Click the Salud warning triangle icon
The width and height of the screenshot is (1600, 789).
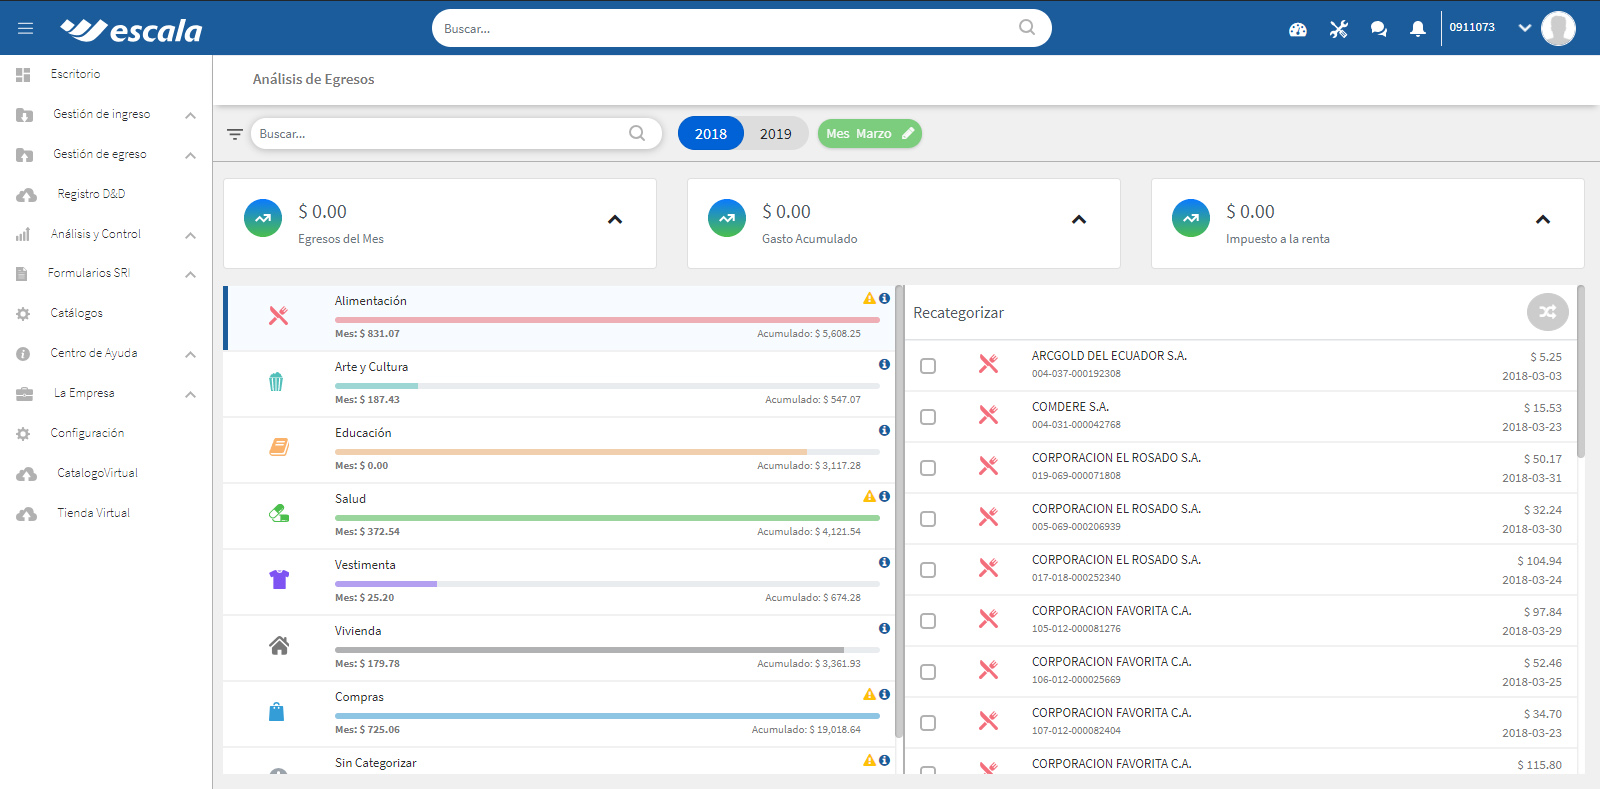coord(870,496)
